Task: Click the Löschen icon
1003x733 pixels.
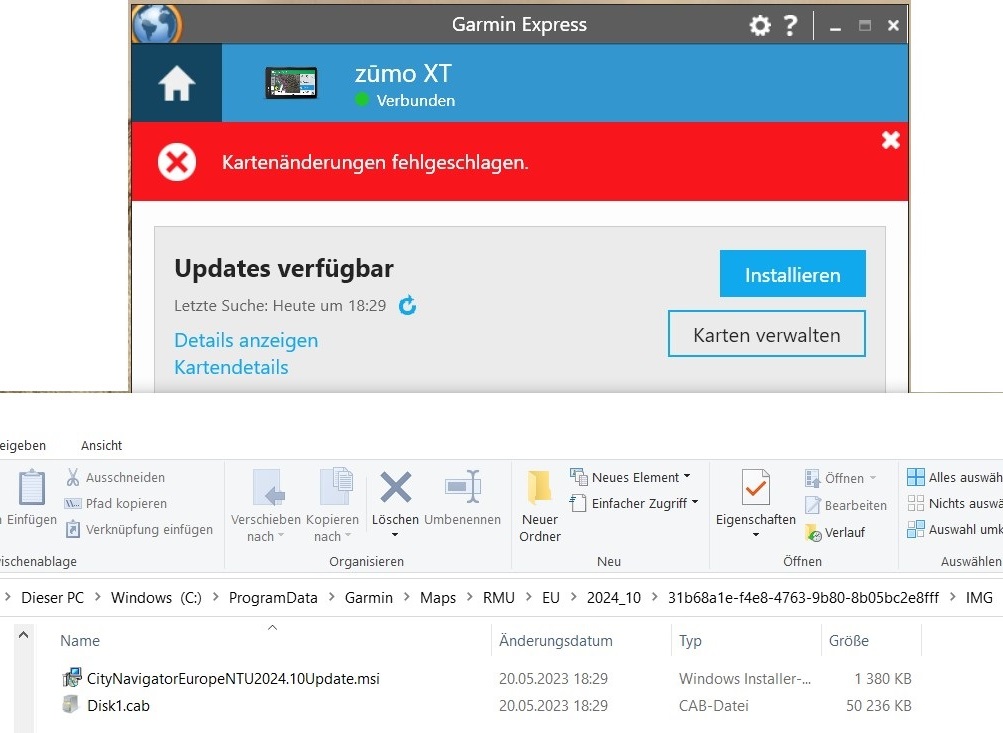Action: tap(395, 489)
